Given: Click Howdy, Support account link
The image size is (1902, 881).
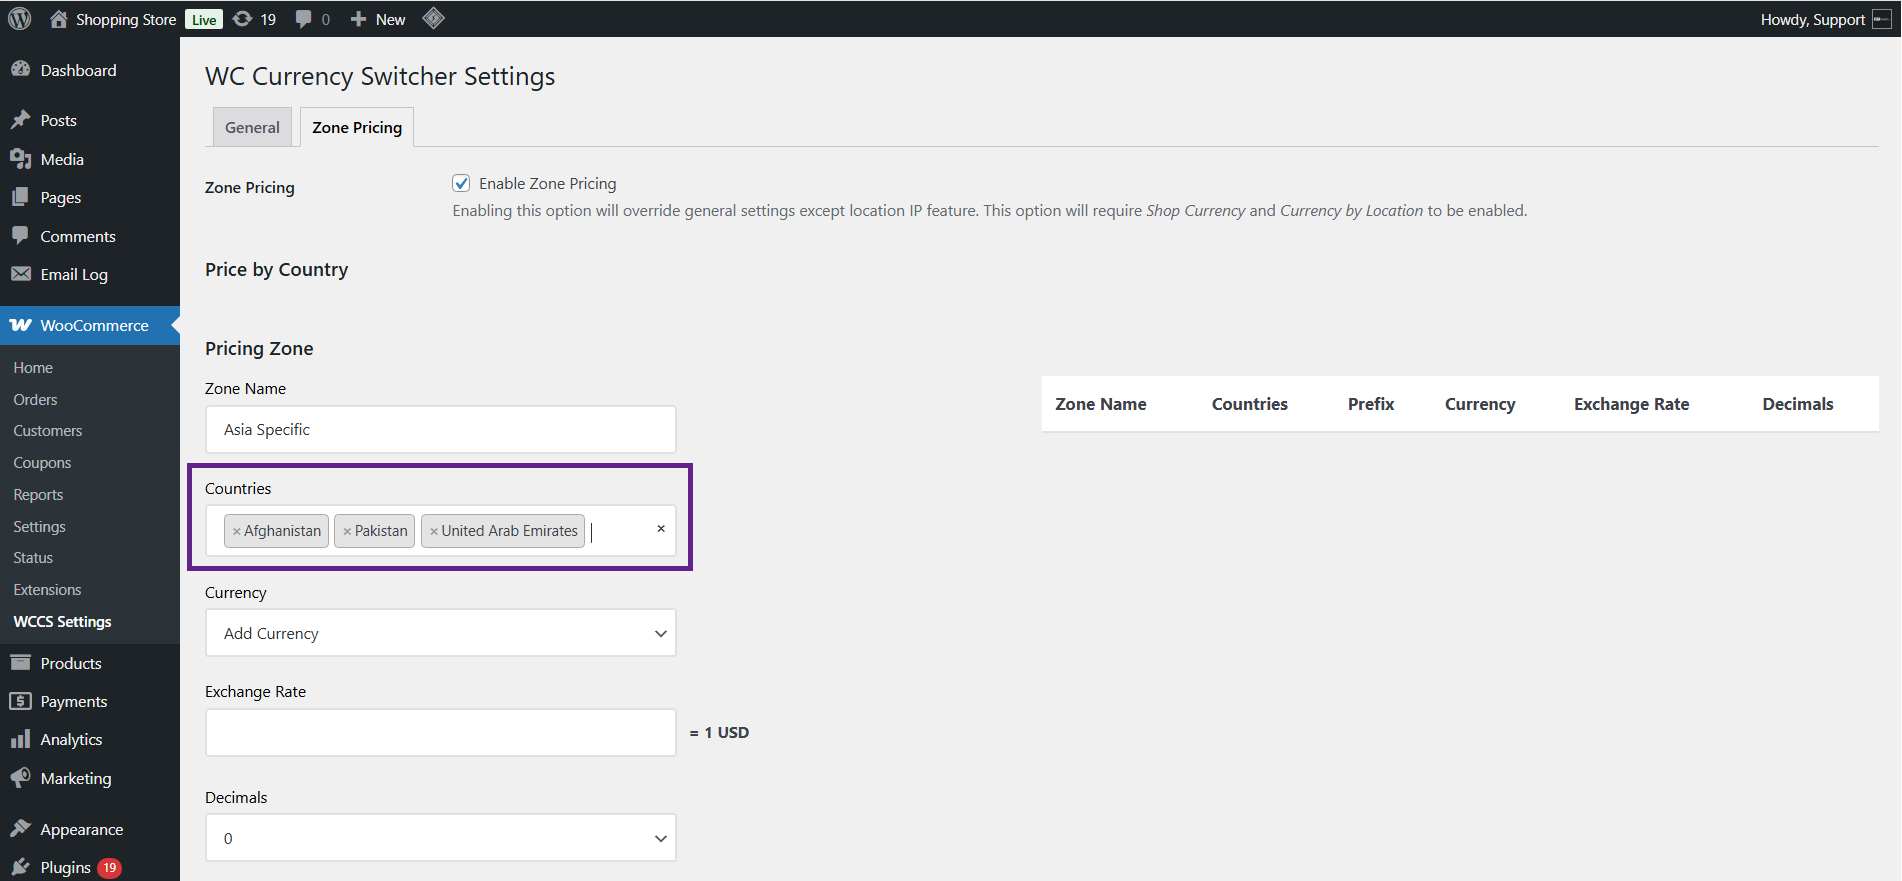Looking at the screenshot, I should click(x=1812, y=19).
